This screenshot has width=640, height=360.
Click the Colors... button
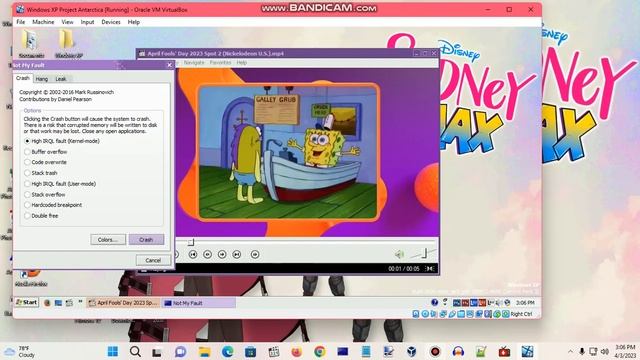tap(108, 240)
